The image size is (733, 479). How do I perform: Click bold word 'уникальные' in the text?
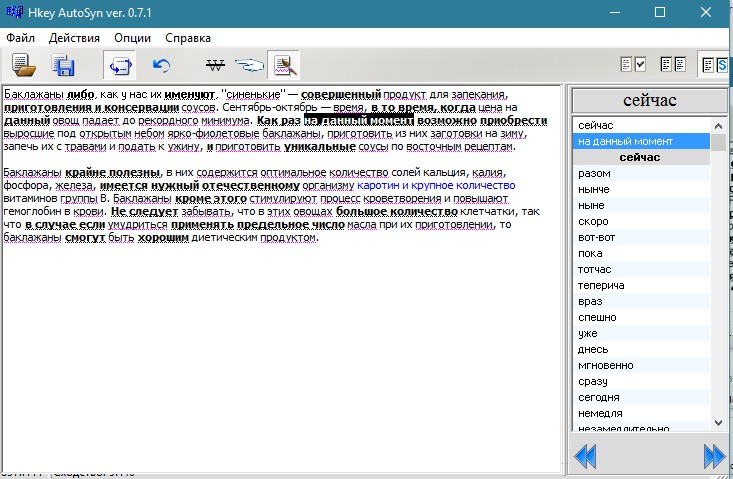[x=320, y=147]
